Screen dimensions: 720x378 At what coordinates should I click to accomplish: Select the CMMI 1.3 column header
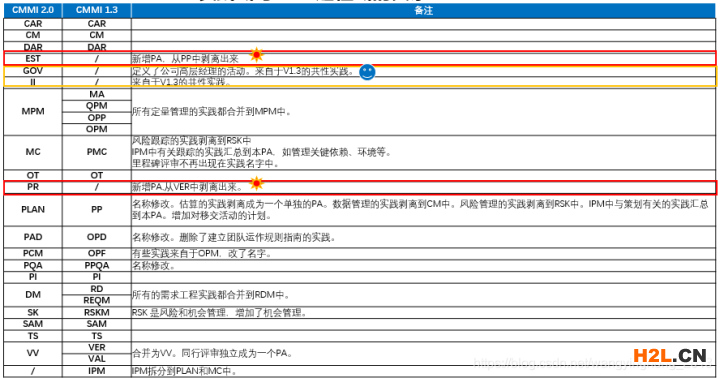tap(97, 10)
